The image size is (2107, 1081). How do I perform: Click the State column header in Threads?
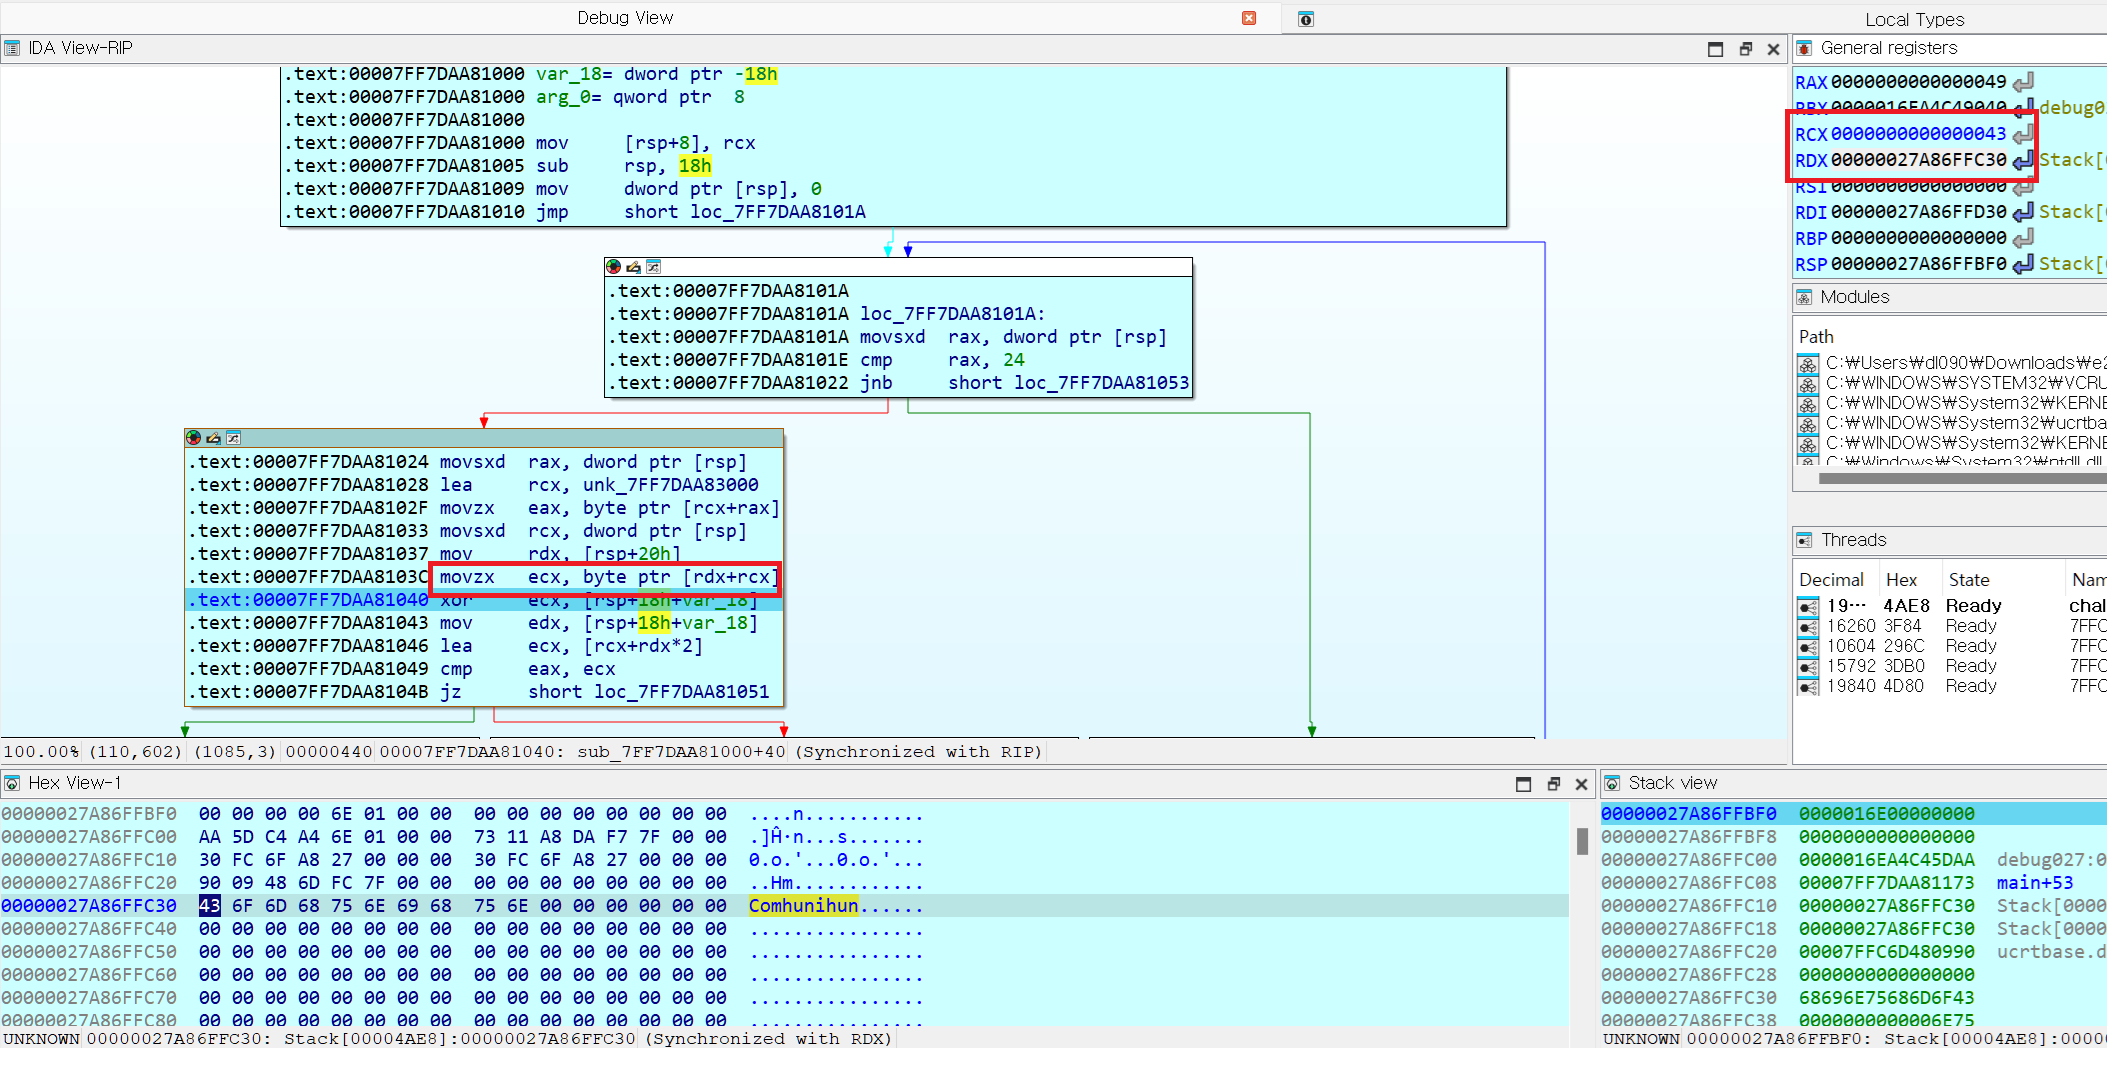(1968, 580)
